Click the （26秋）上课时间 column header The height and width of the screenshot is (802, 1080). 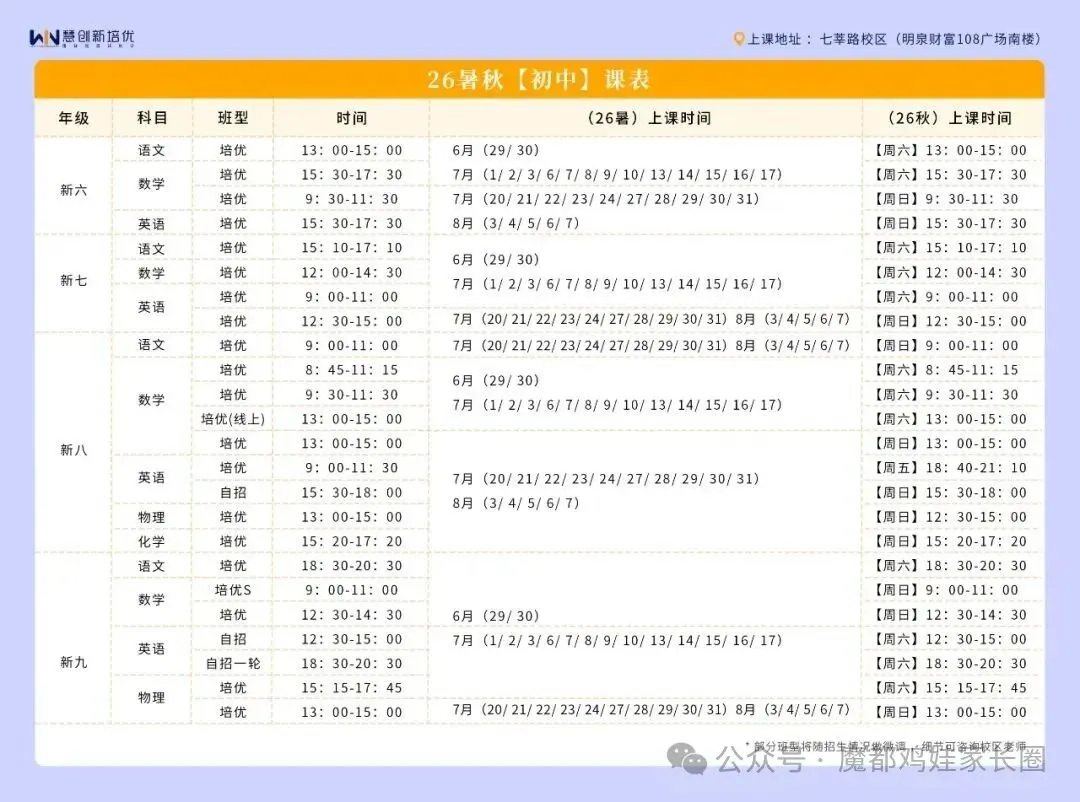pos(953,118)
